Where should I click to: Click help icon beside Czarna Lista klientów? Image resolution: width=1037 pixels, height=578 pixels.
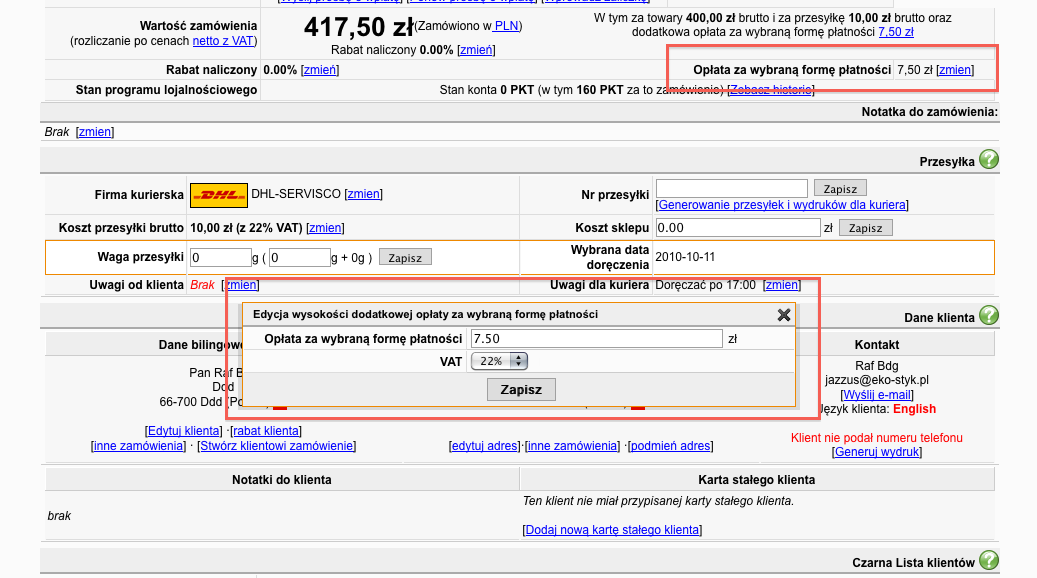click(988, 561)
